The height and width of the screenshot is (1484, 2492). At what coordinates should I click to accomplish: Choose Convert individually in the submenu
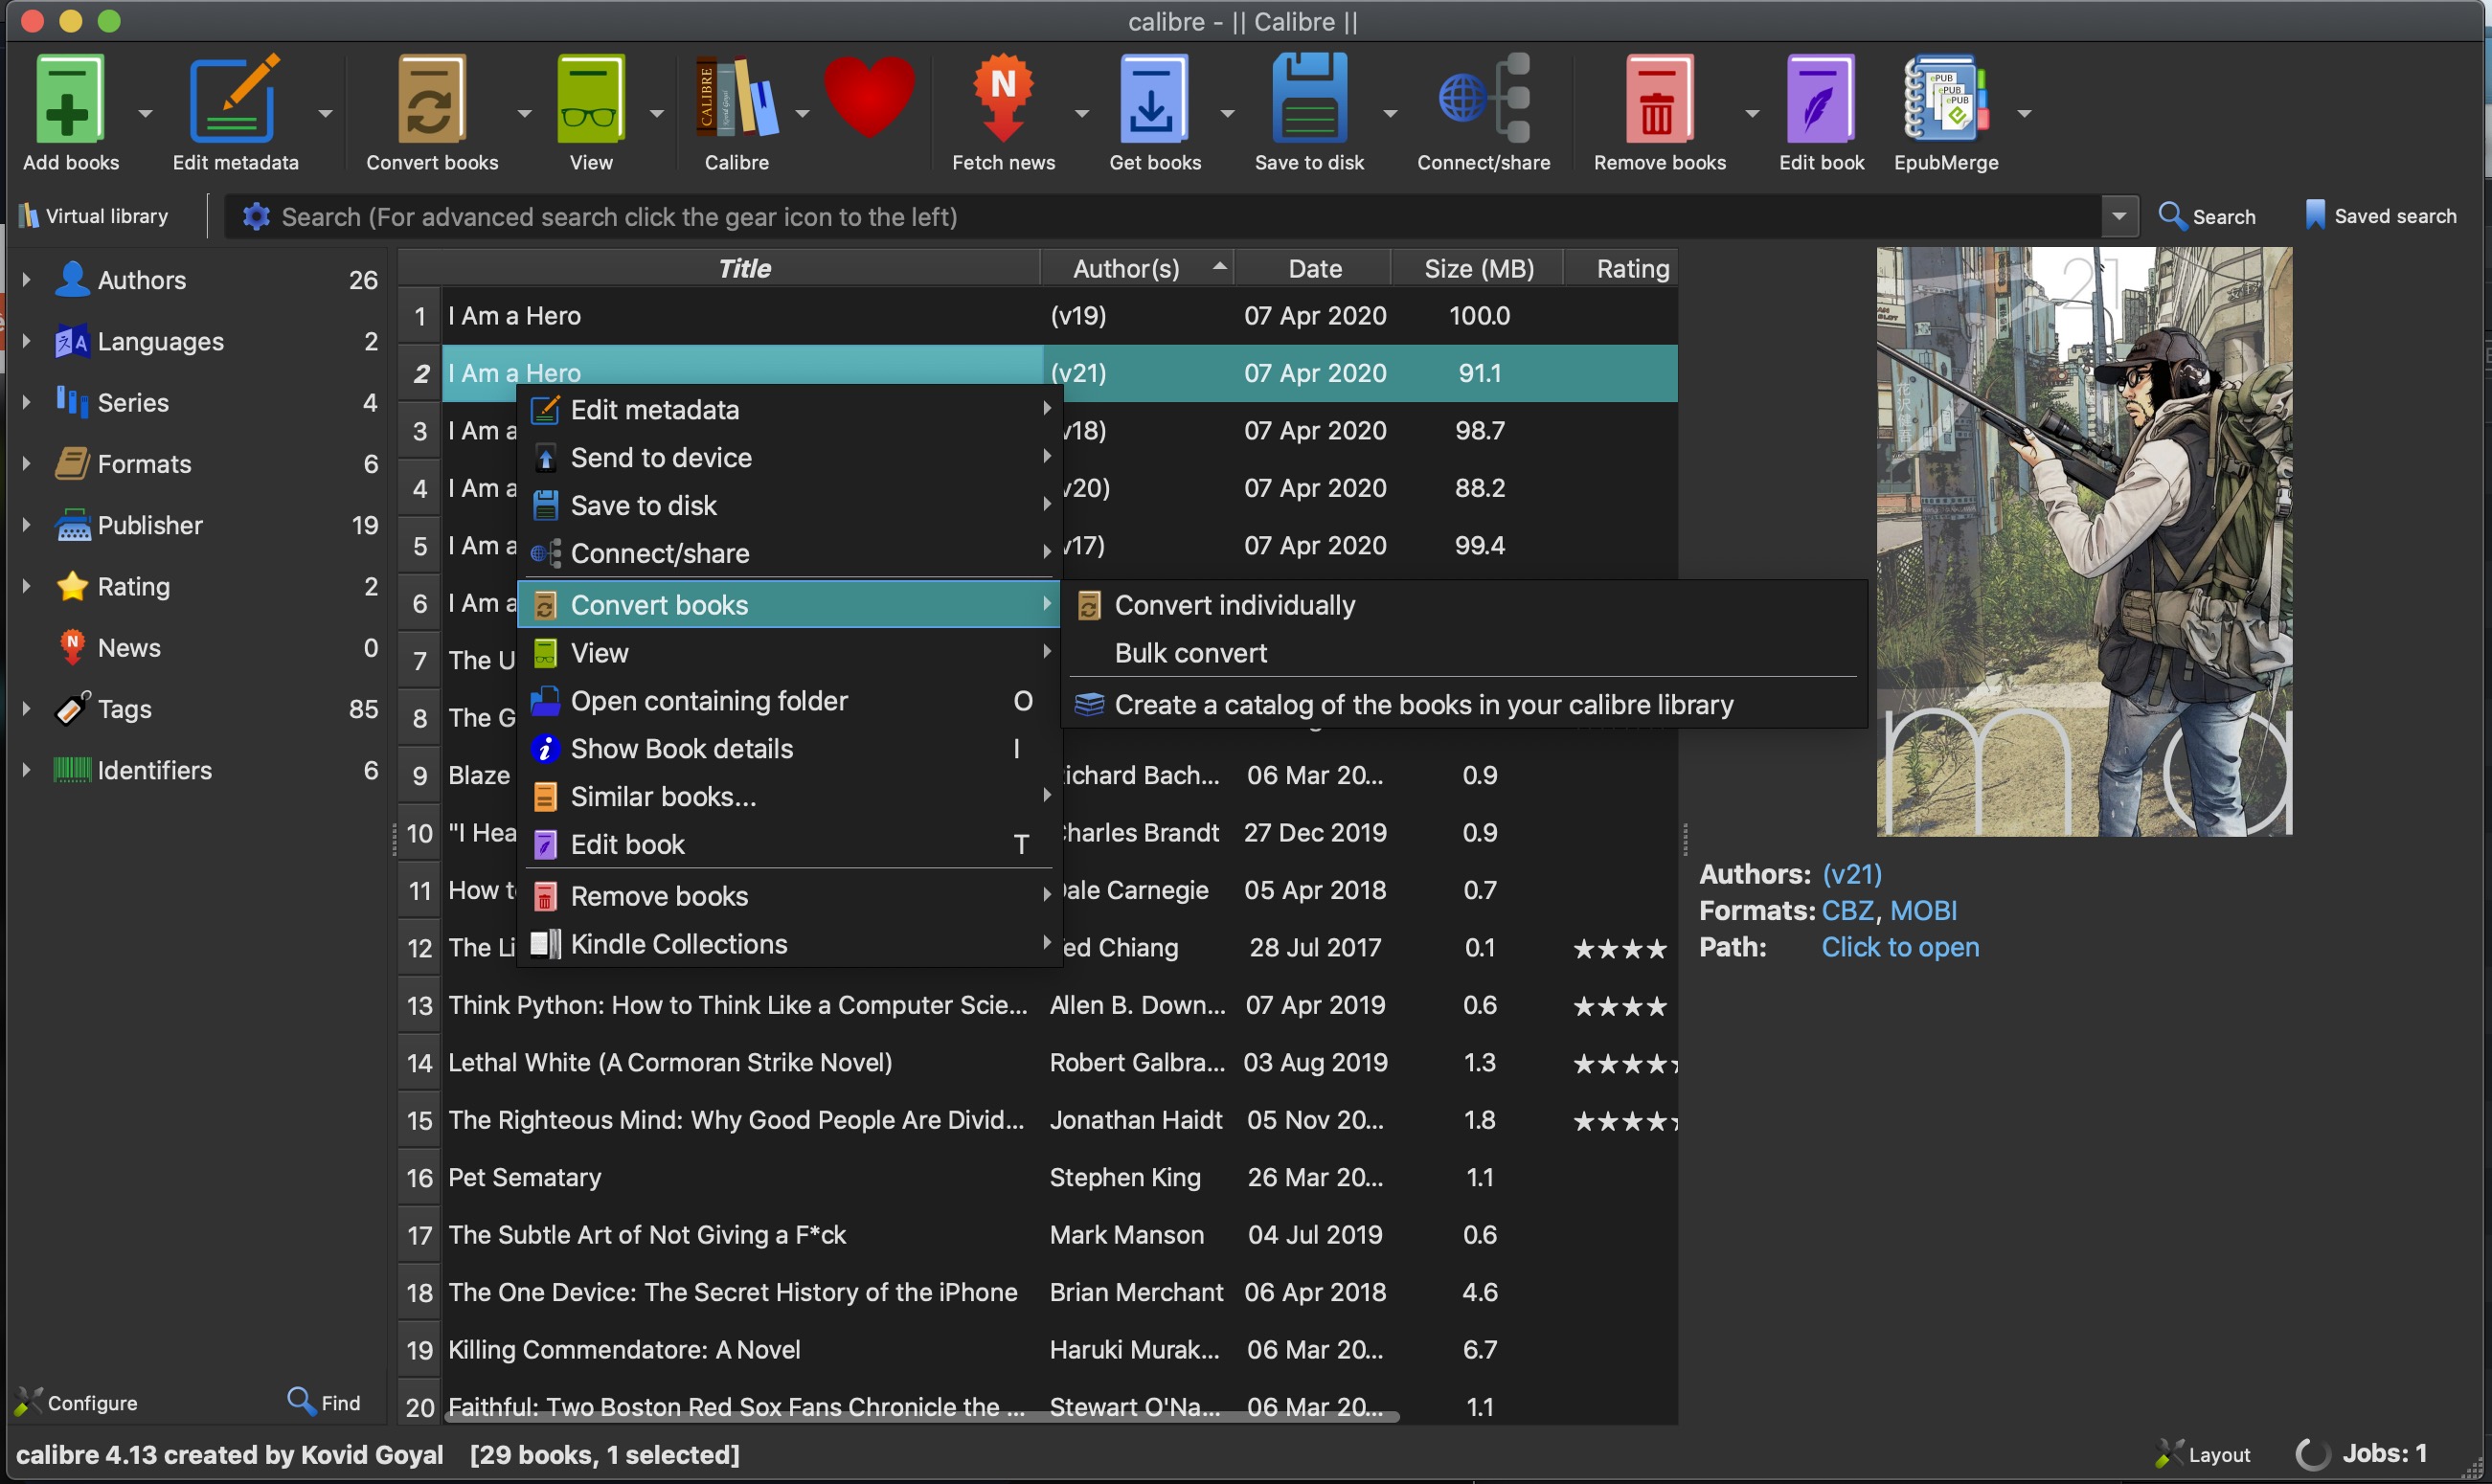click(1464, 605)
